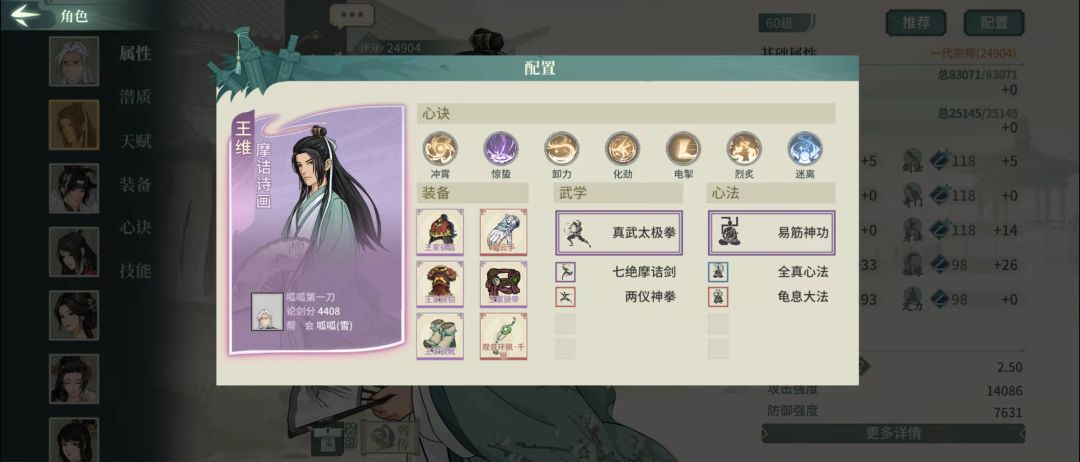Screen dimensions: 1080x462
Task: Select the white-haired character portrait thumbnail
Action: click(x=74, y=61)
